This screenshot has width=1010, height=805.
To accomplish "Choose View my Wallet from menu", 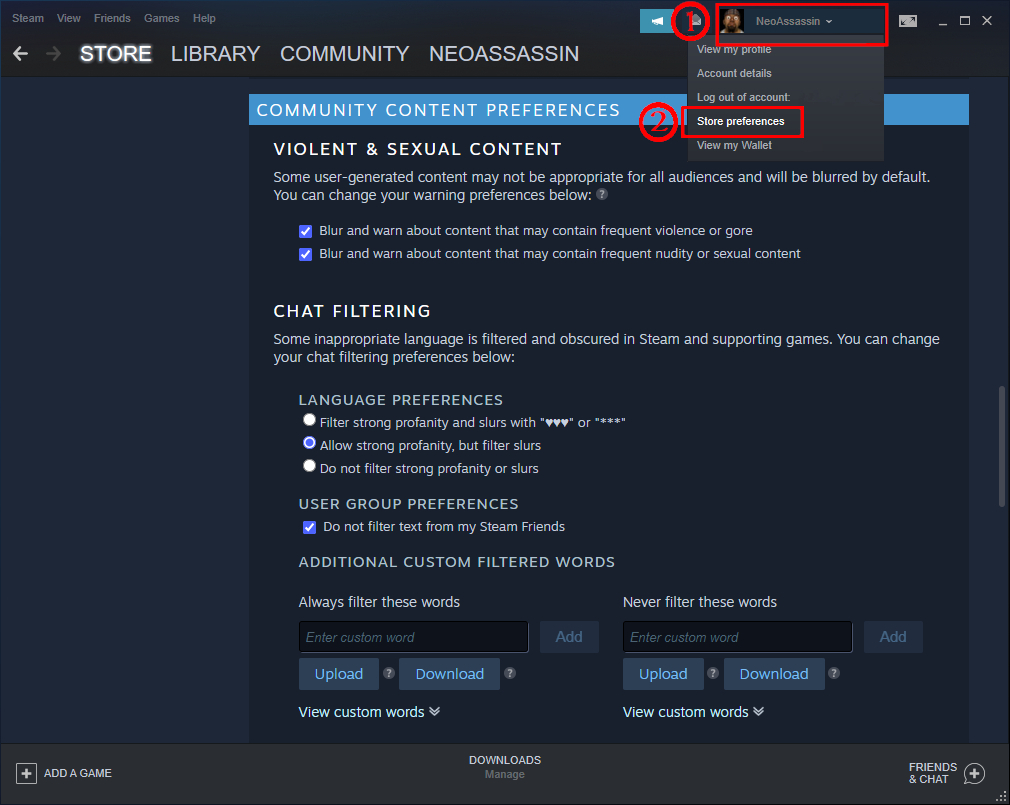I will pyautogui.click(x=734, y=146).
